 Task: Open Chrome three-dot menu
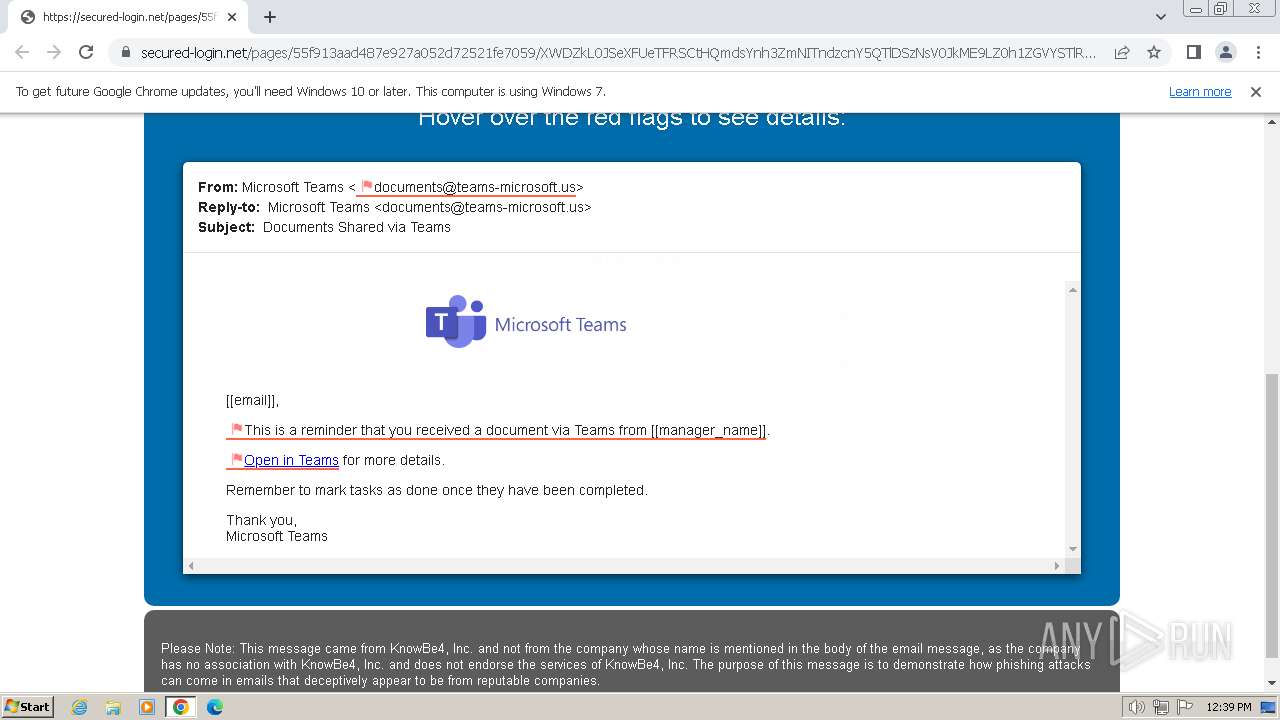pos(1258,52)
